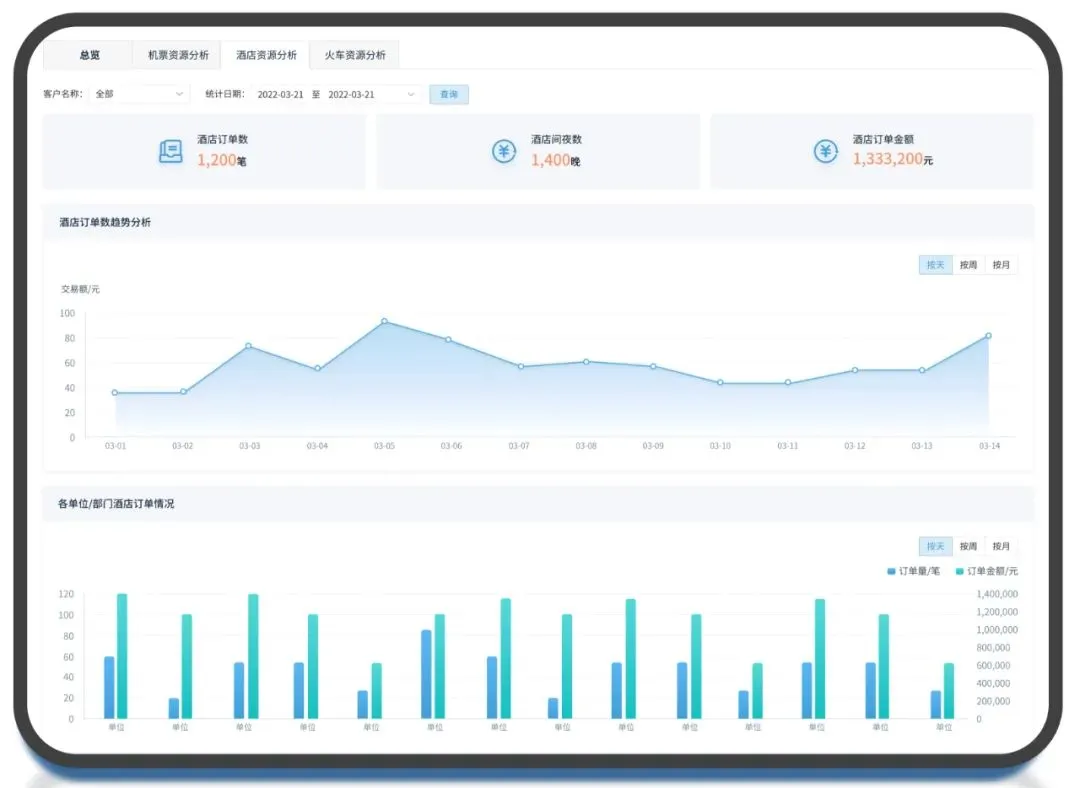Click the hotel order count document icon
This screenshot has width=1080, height=788.
pyautogui.click(x=171, y=152)
